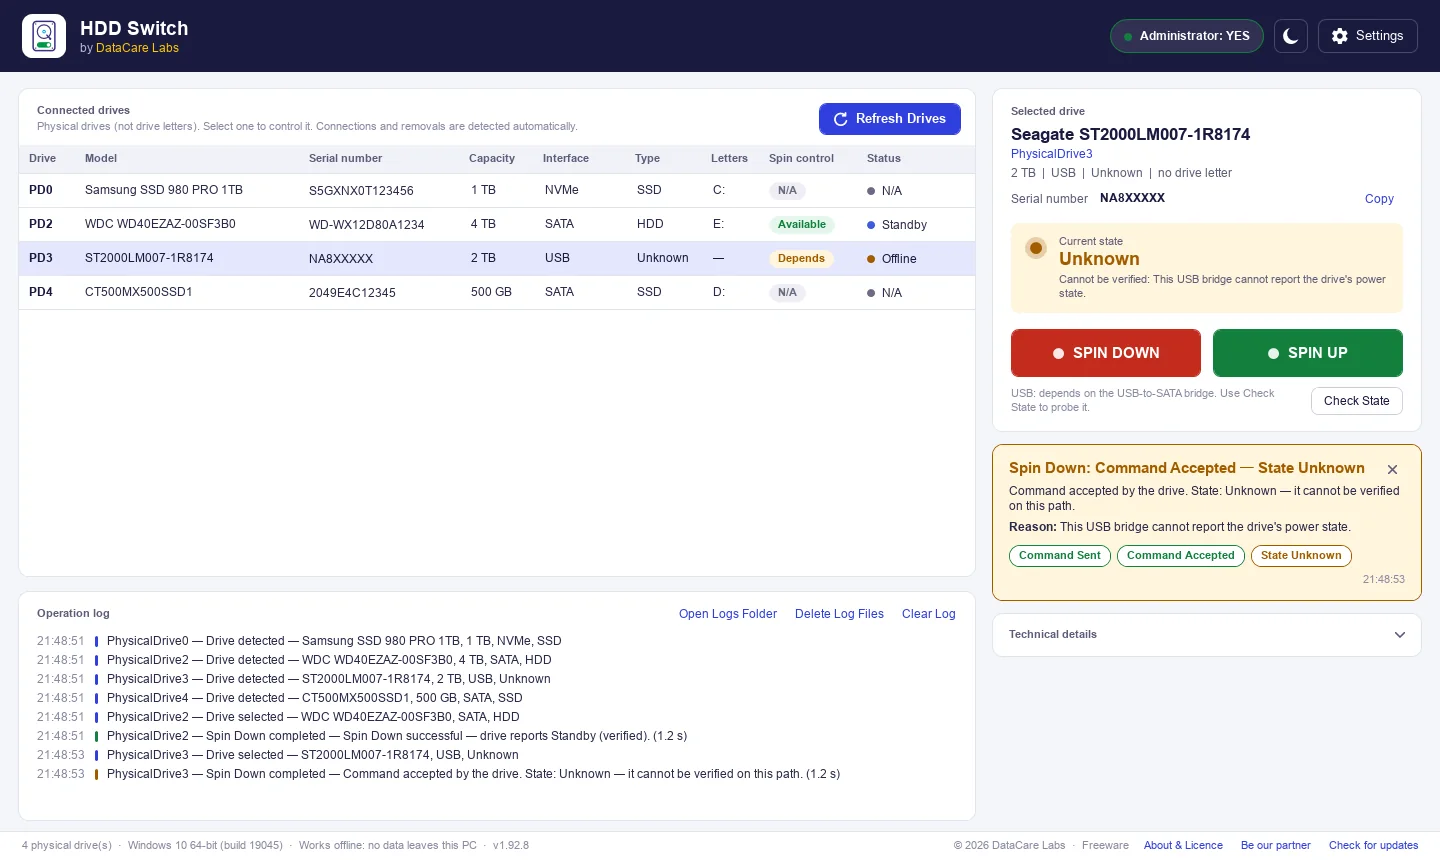The image size is (1440, 860).
Task: Expand the Technical details section
Action: pos(1207,635)
